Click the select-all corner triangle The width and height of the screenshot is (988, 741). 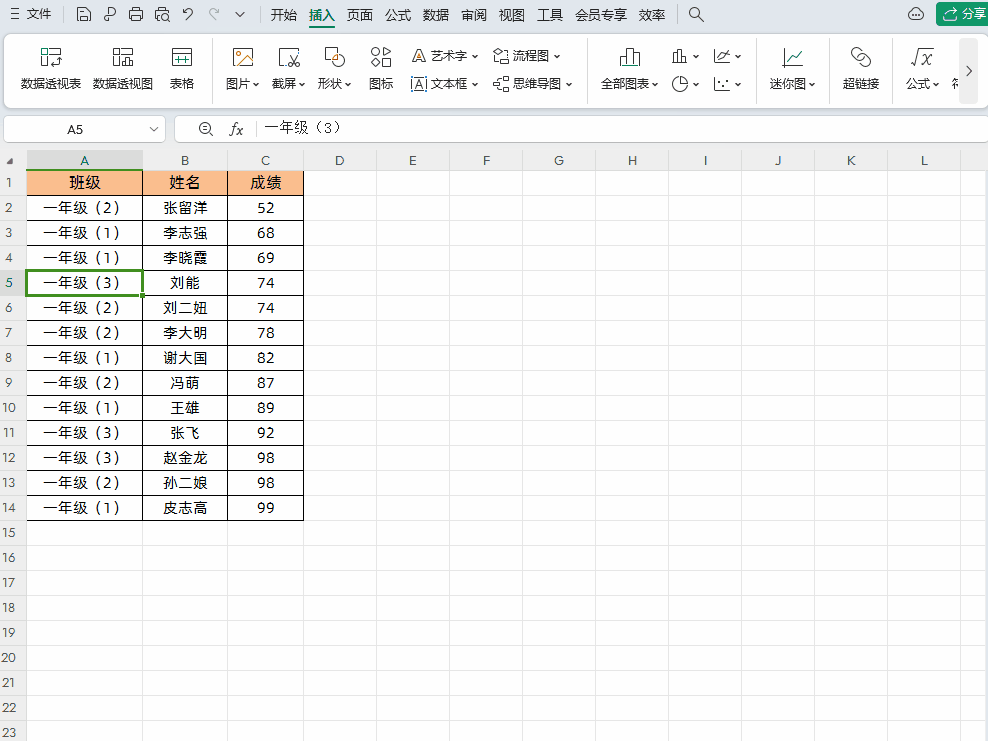(10, 161)
